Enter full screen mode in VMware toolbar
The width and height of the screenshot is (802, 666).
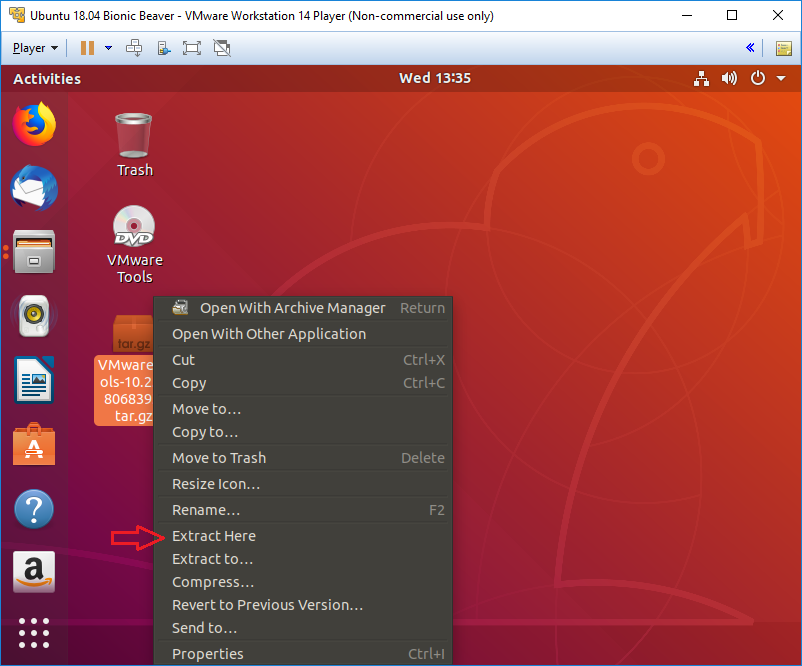point(192,48)
